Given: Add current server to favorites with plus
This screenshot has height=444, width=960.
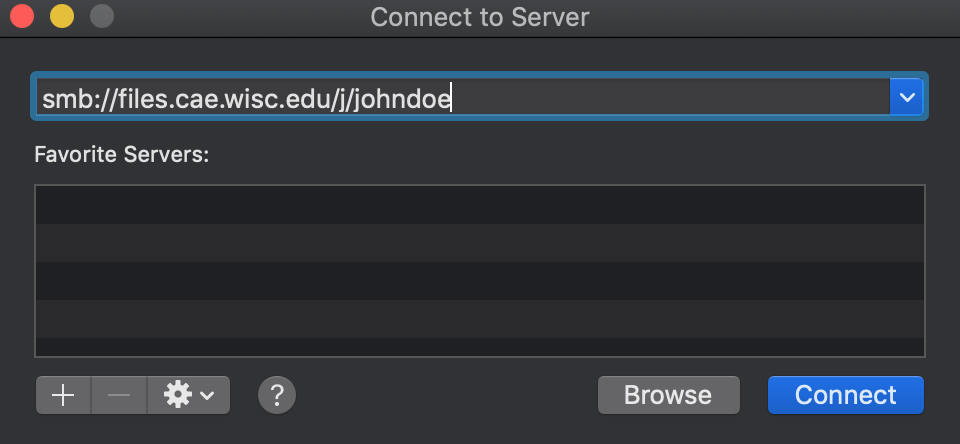Looking at the screenshot, I should click(x=63, y=396).
